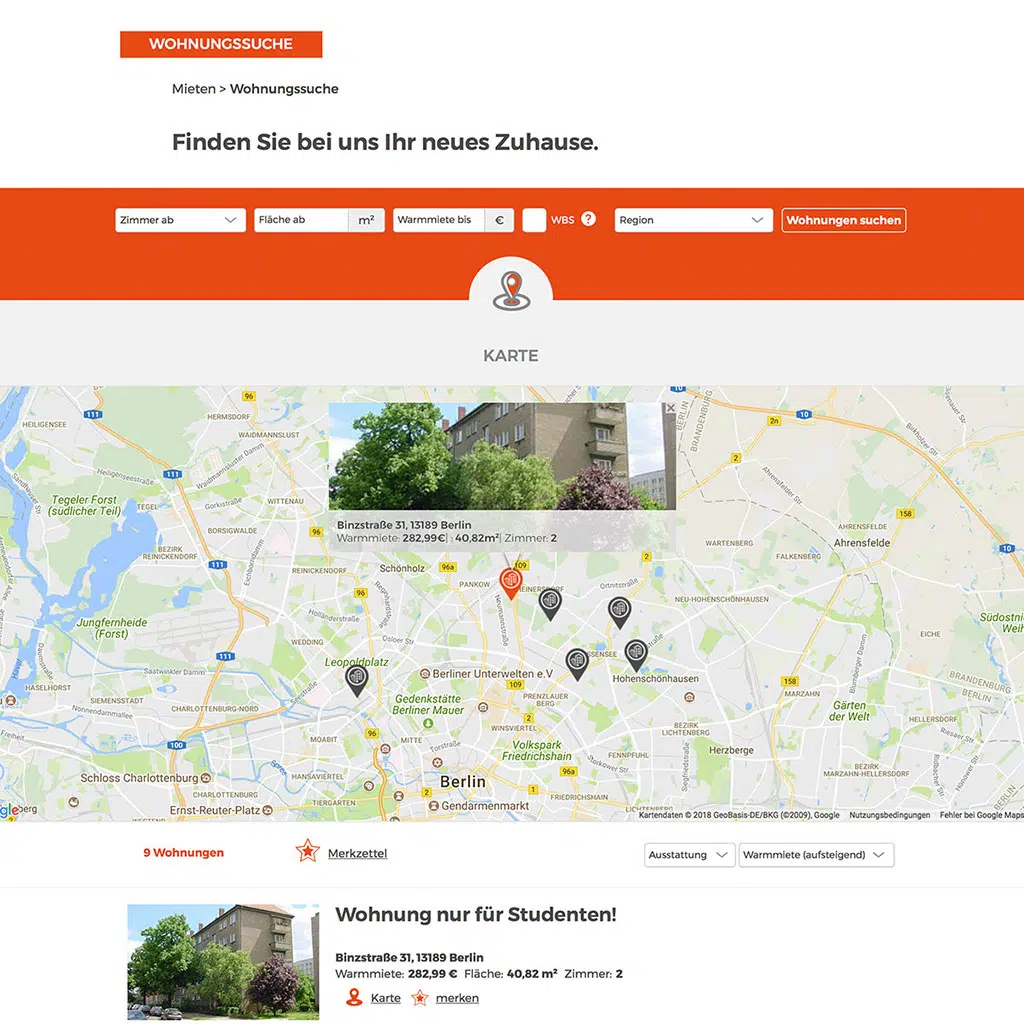Screen dimensions: 1024x1024
Task: Click the popup address 'Binzstraße 31, 13189 Berlin'
Action: [404, 525]
